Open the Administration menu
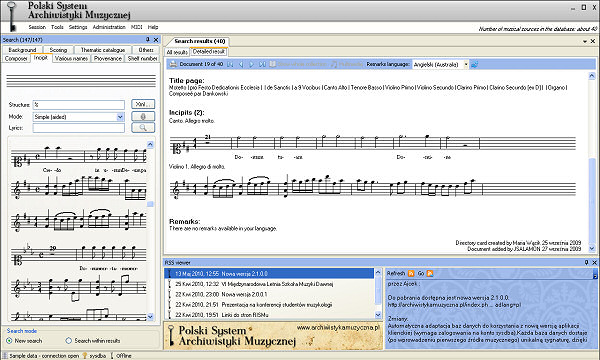The height and width of the screenshot is (360, 600). pos(109,27)
